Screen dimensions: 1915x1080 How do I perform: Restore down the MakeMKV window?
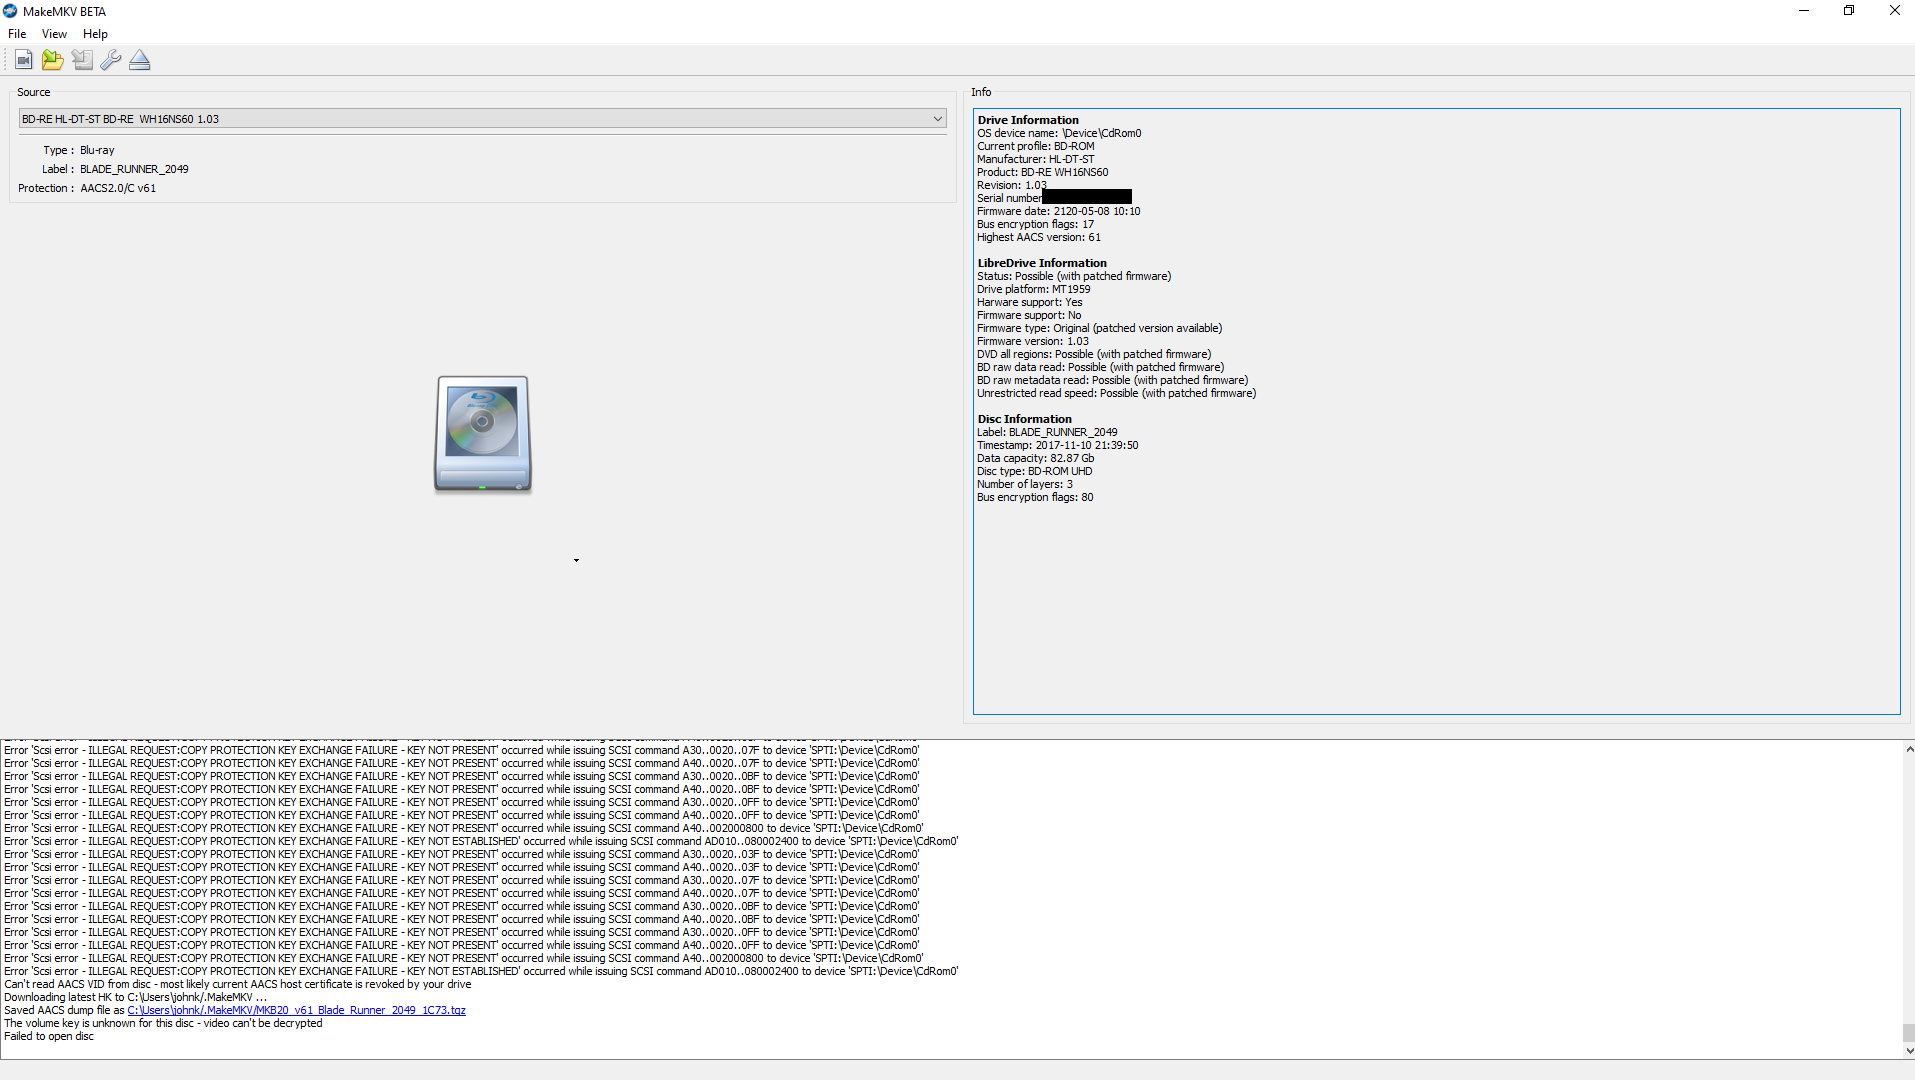click(1848, 11)
